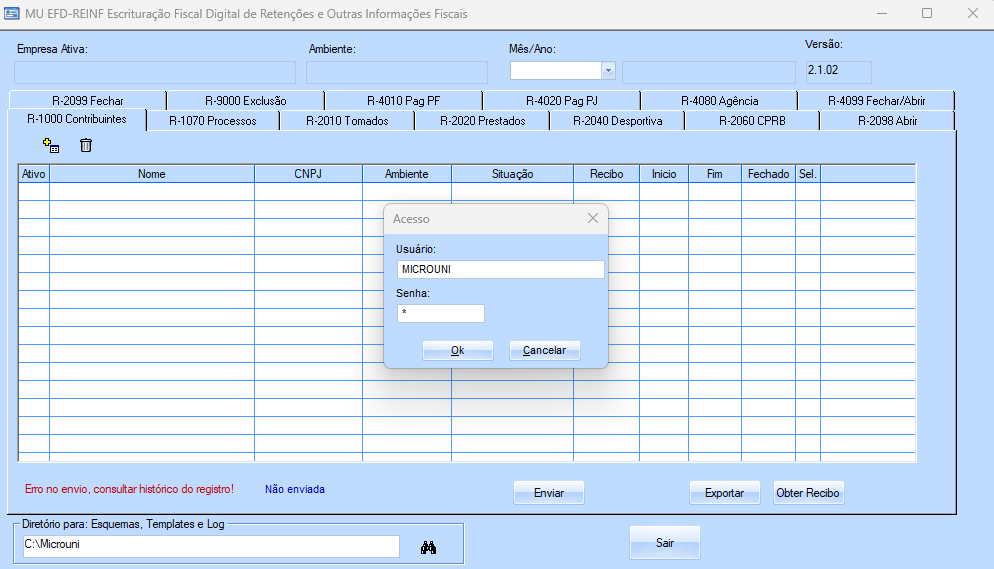Screen dimensions: 994x569
Task: Click the Versão field showing 2.1.02
Action: click(x=839, y=72)
